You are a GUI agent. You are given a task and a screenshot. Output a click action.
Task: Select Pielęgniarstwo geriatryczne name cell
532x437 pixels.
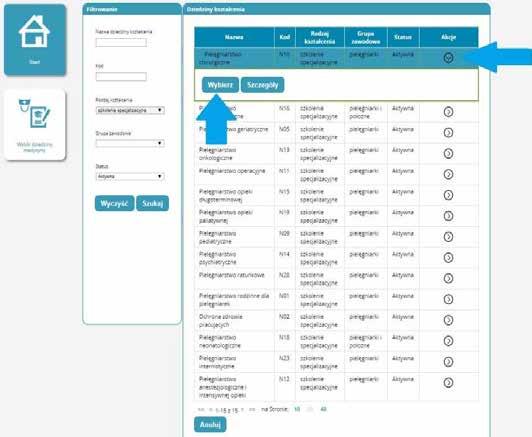tap(234, 133)
